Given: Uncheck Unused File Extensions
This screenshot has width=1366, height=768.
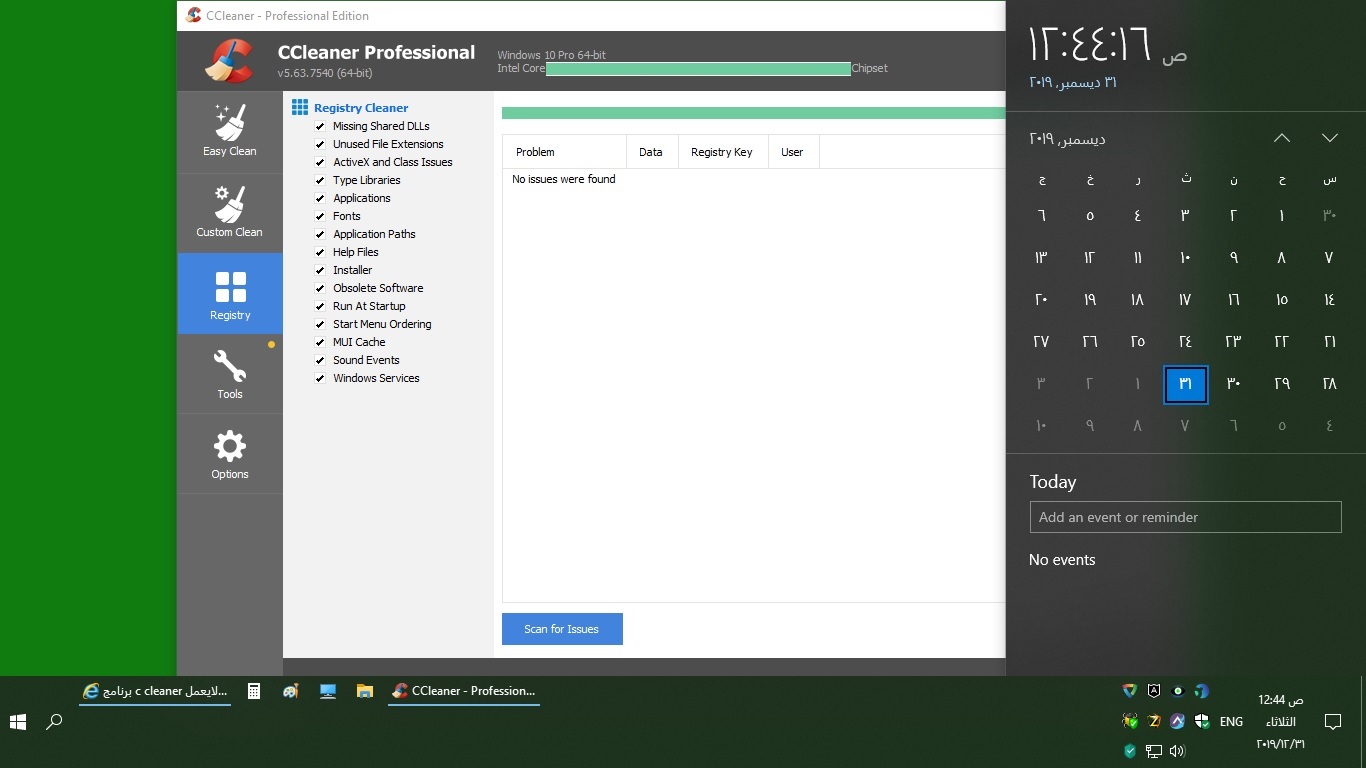Looking at the screenshot, I should pos(320,144).
